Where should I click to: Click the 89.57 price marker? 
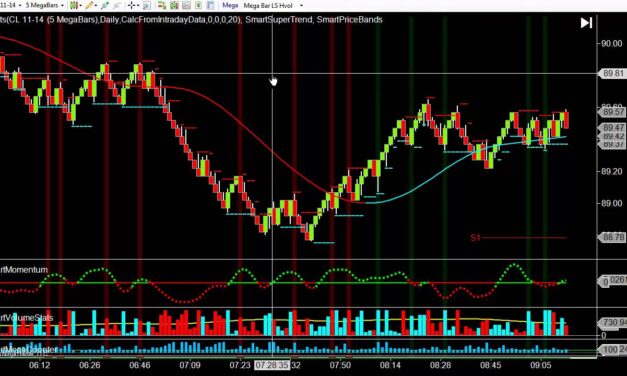pos(612,112)
